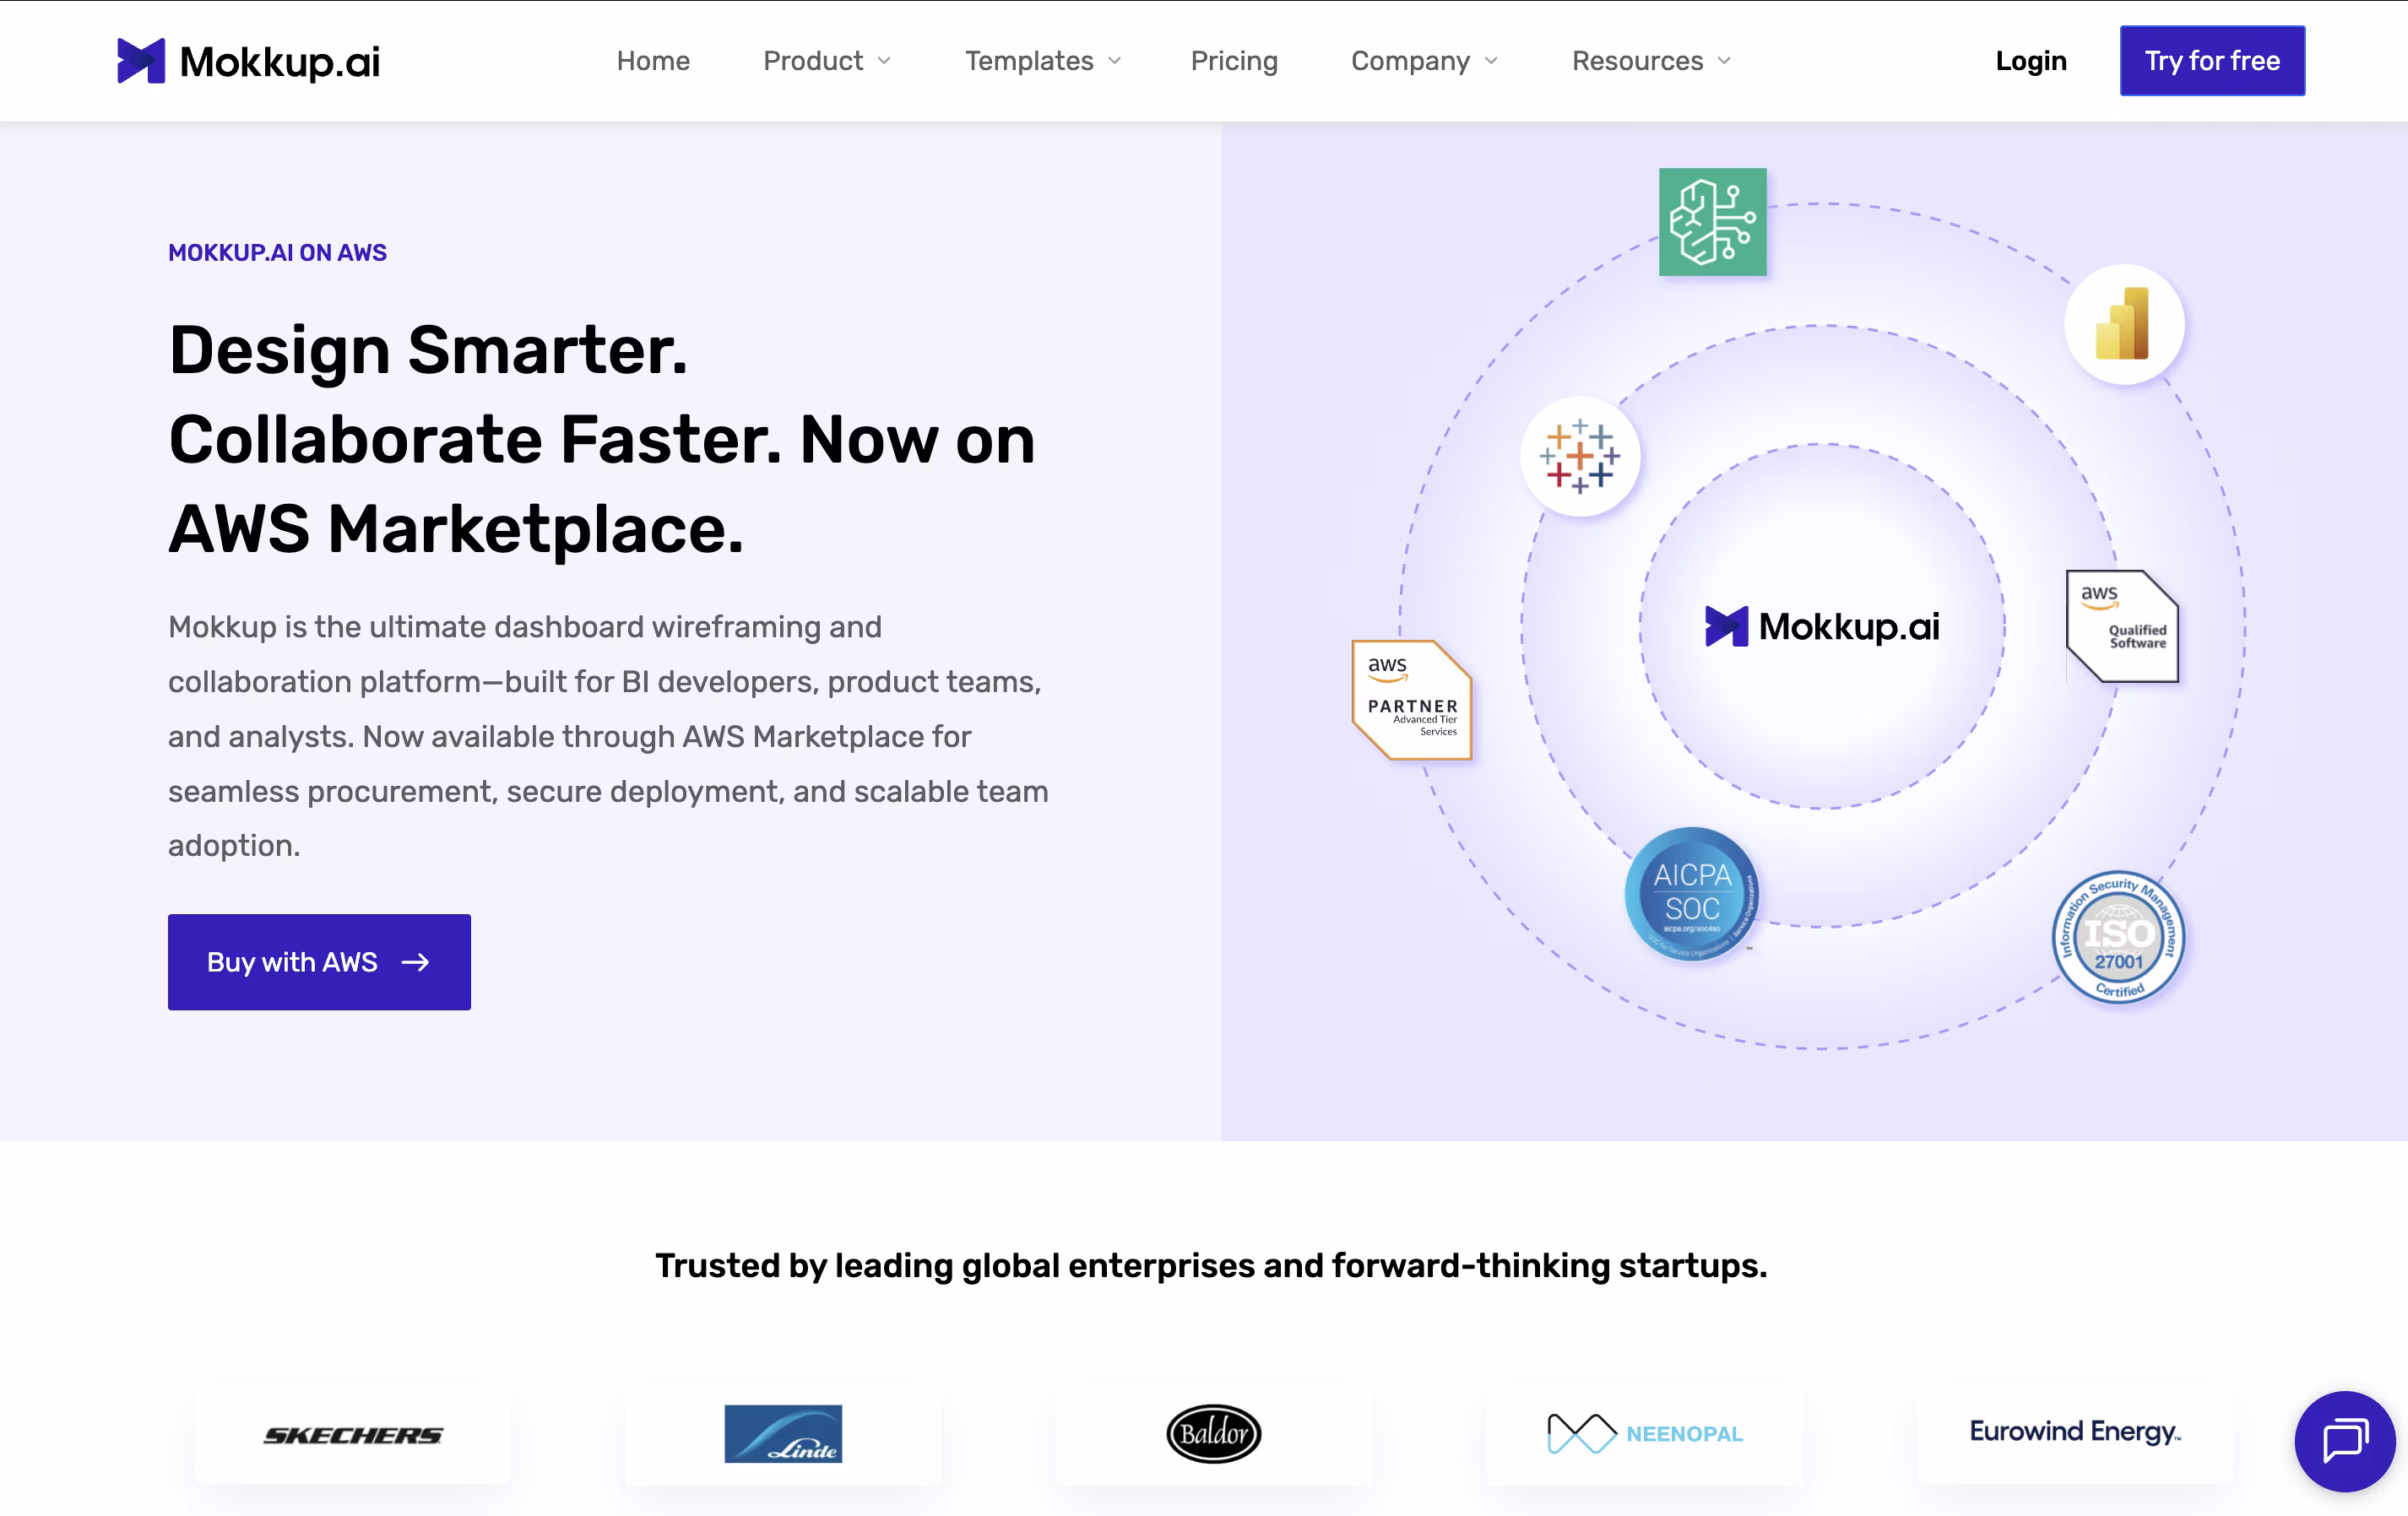This screenshot has height=1516, width=2408.
Task: Click the arrow in Buy with AWS
Action: [x=415, y=962]
